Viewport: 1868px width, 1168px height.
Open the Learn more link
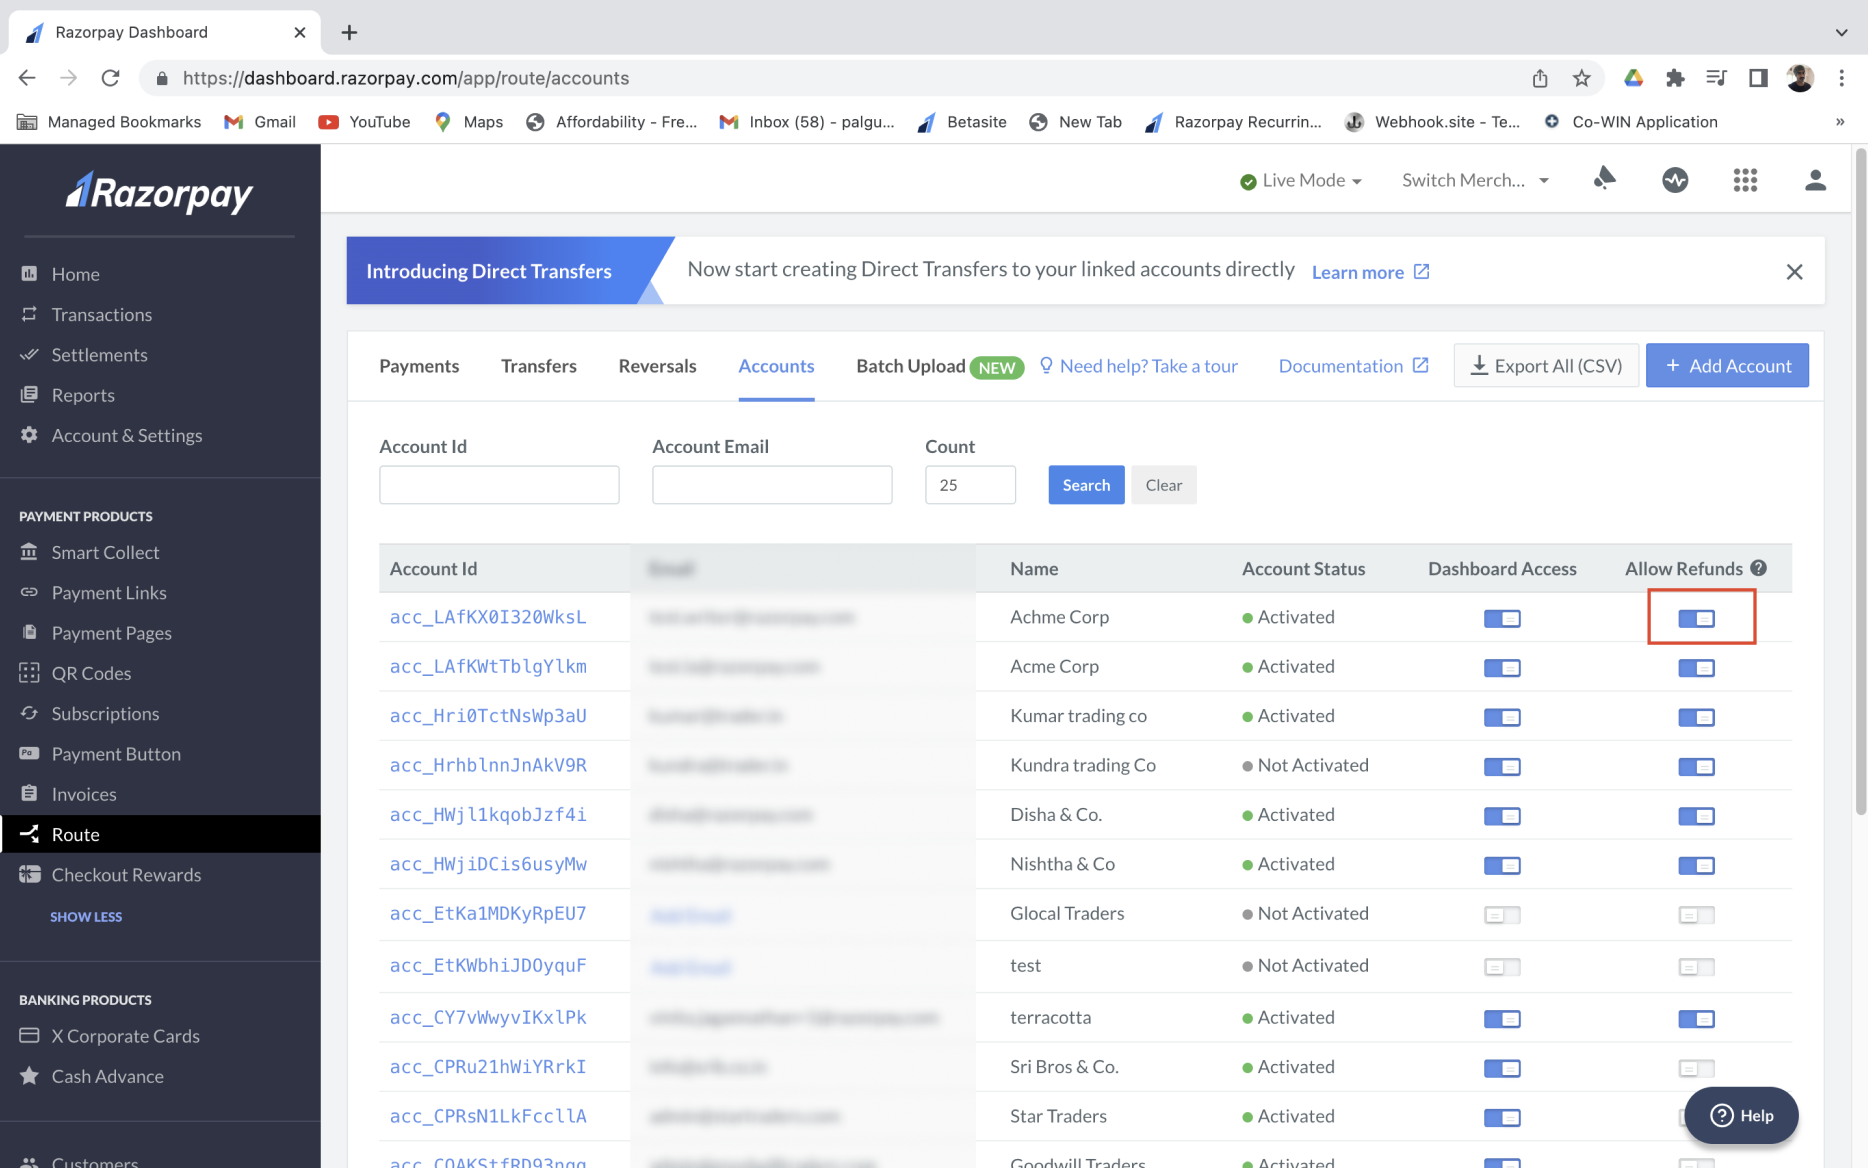click(1370, 272)
